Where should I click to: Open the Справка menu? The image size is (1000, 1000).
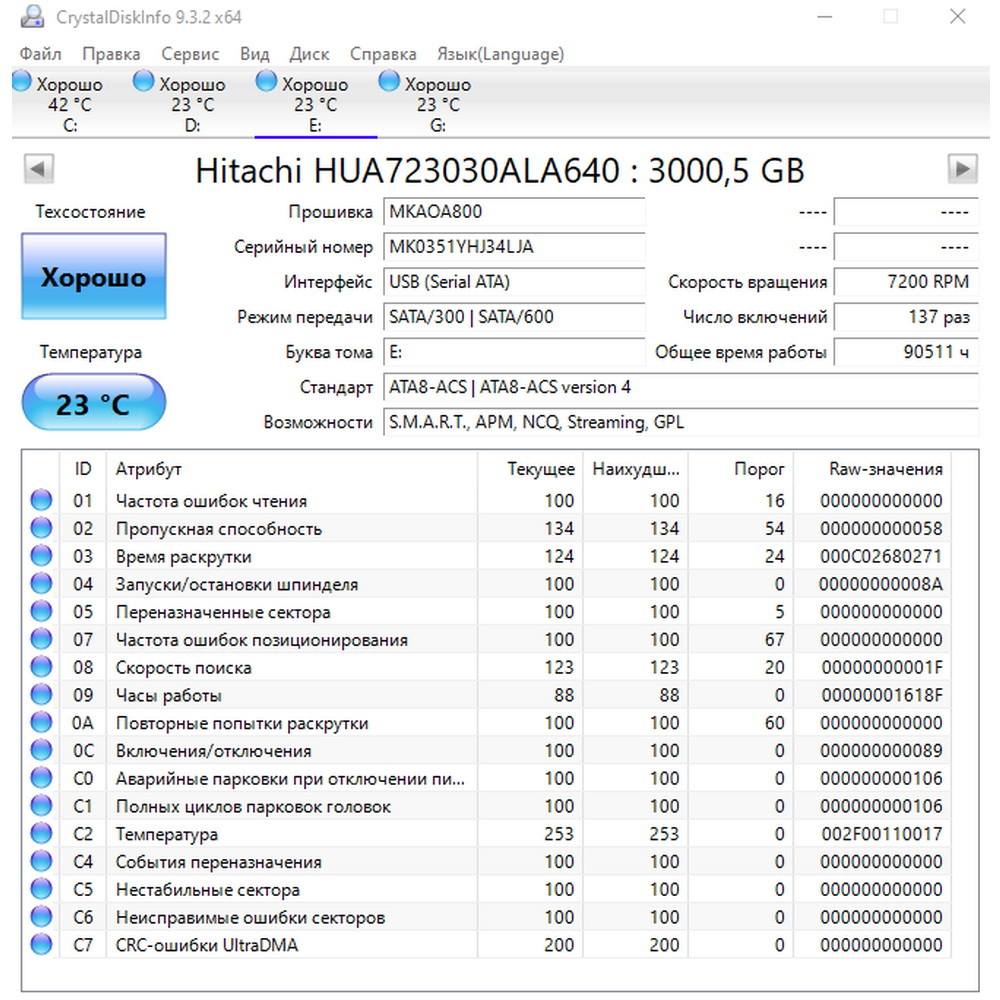[x=383, y=54]
